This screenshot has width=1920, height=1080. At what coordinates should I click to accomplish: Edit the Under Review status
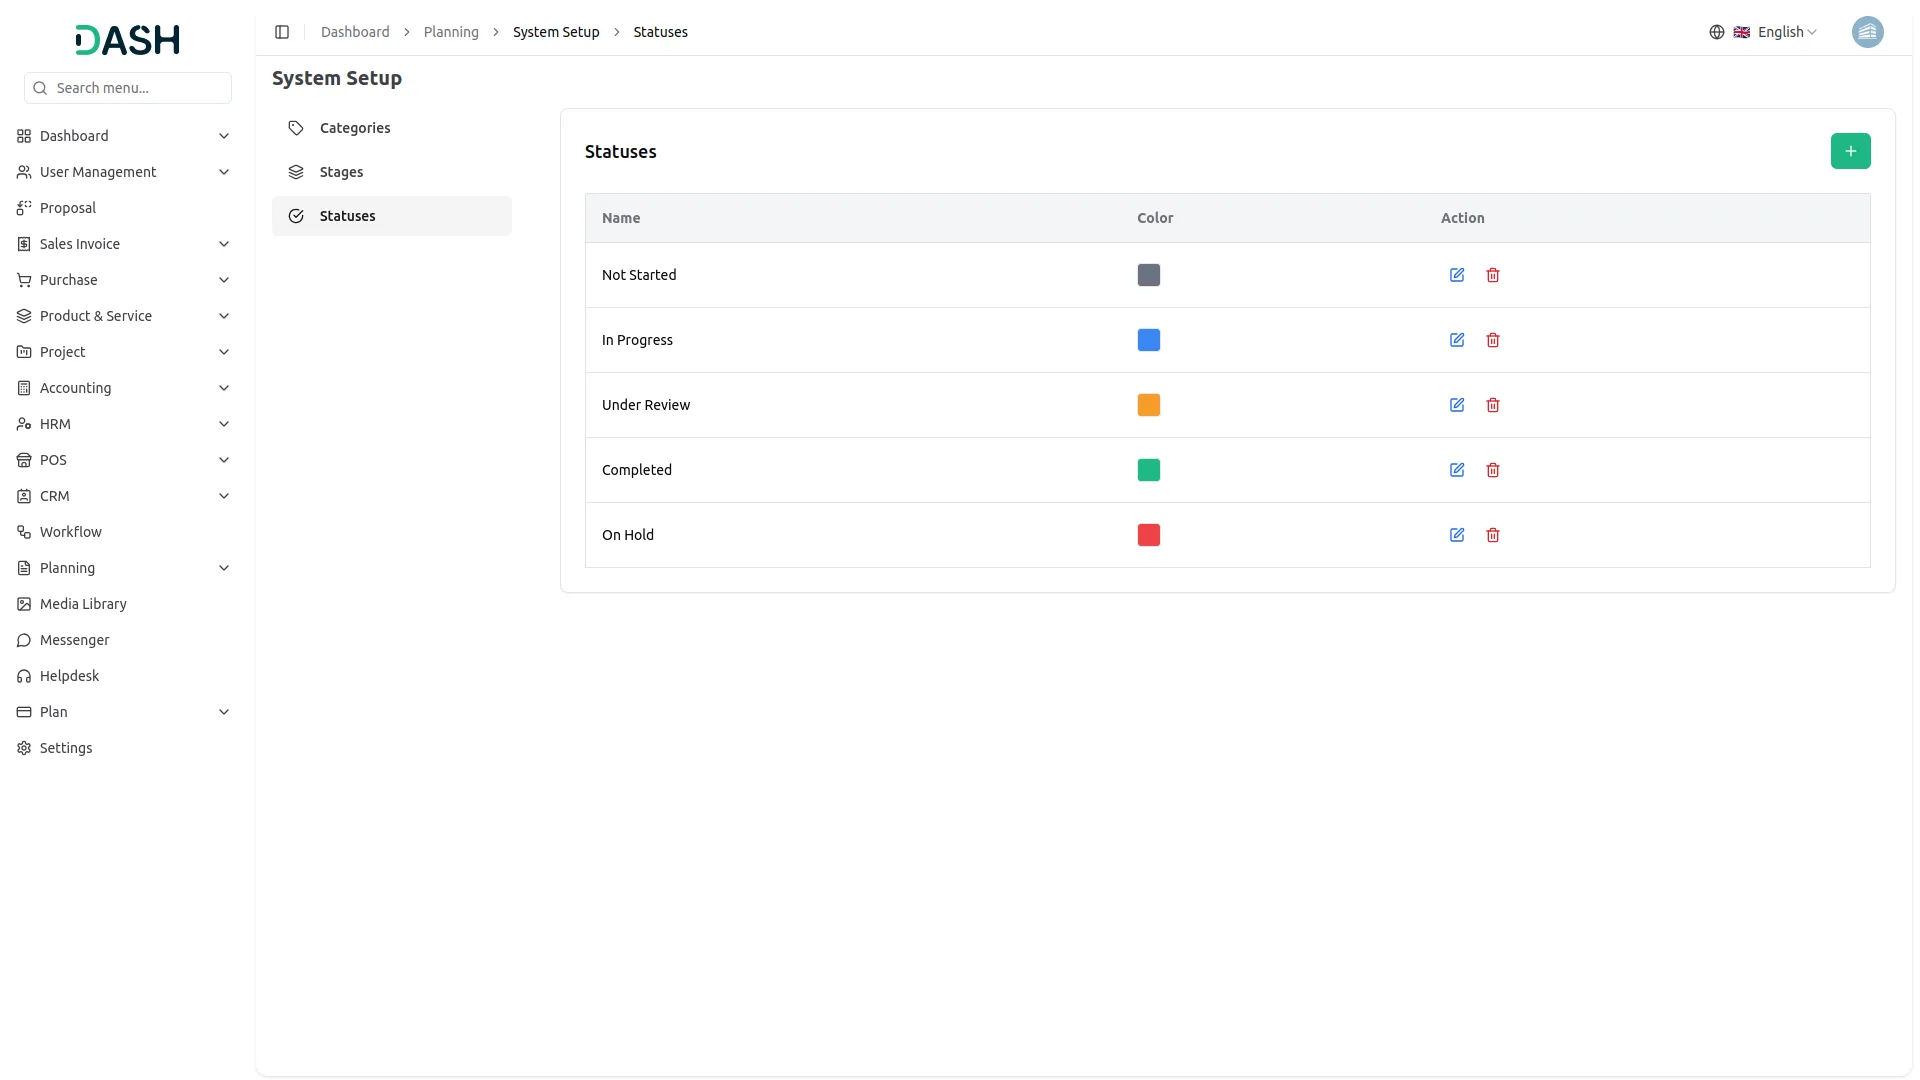pyautogui.click(x=1457, y=405)
